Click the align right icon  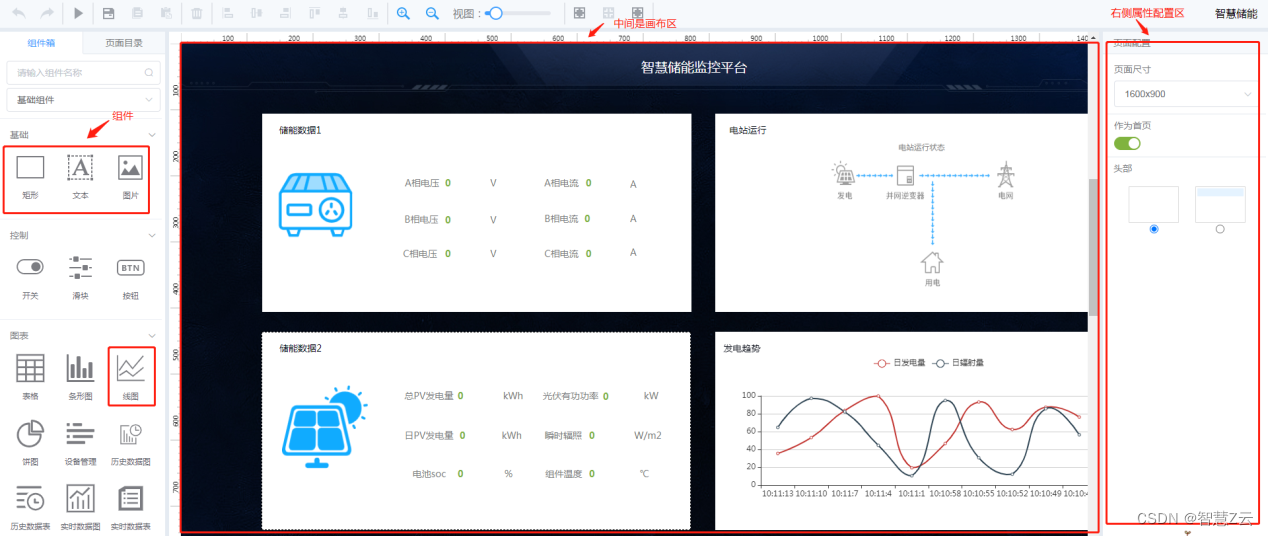coord(284,13)
